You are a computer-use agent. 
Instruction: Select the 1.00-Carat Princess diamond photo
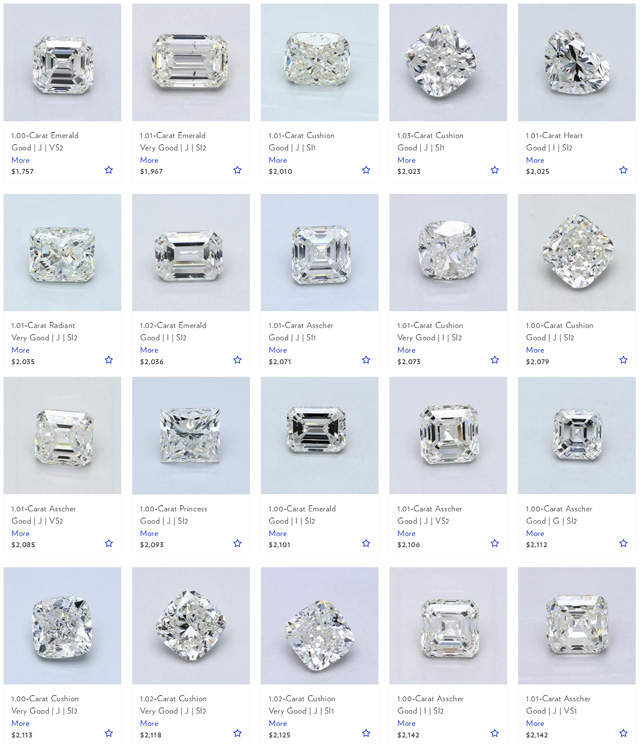pos(191,436)
